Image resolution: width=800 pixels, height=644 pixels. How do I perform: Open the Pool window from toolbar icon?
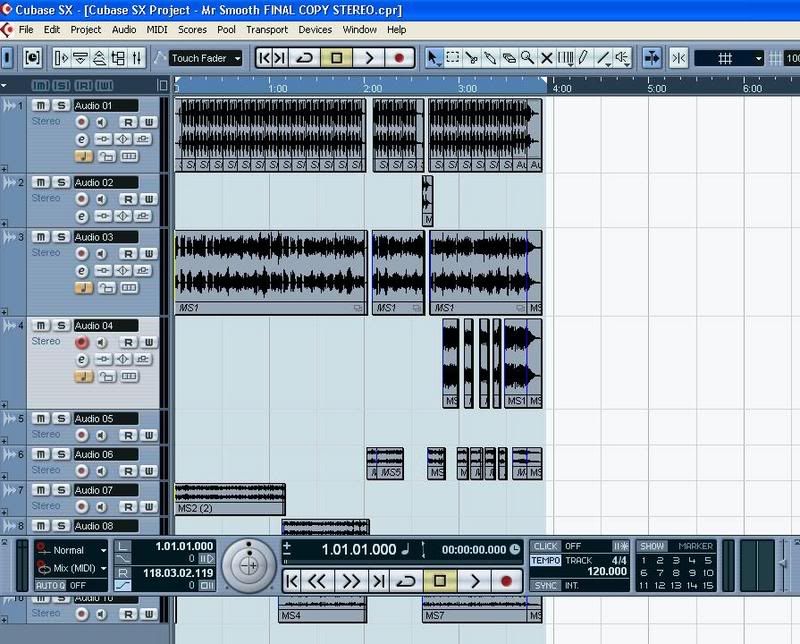tap(118, 58)
